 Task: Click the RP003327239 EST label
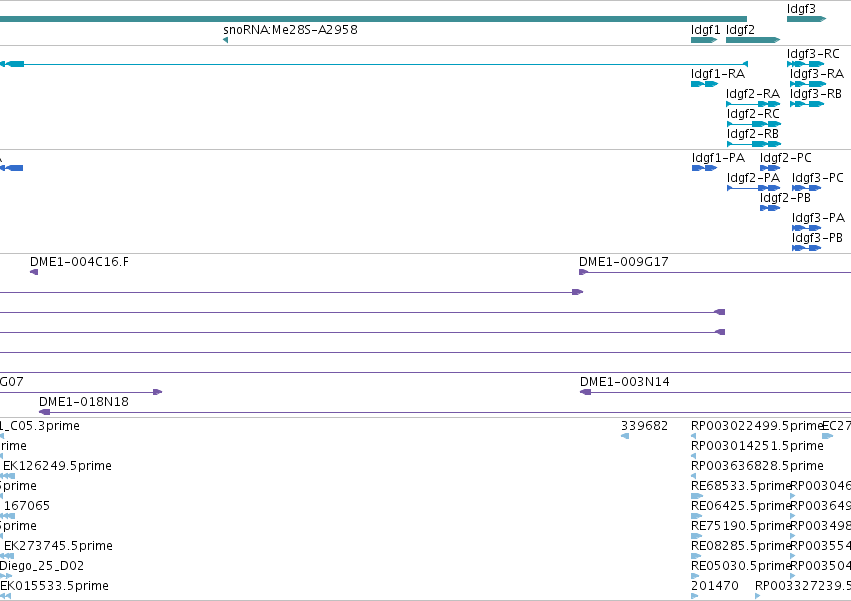[803, 586]
